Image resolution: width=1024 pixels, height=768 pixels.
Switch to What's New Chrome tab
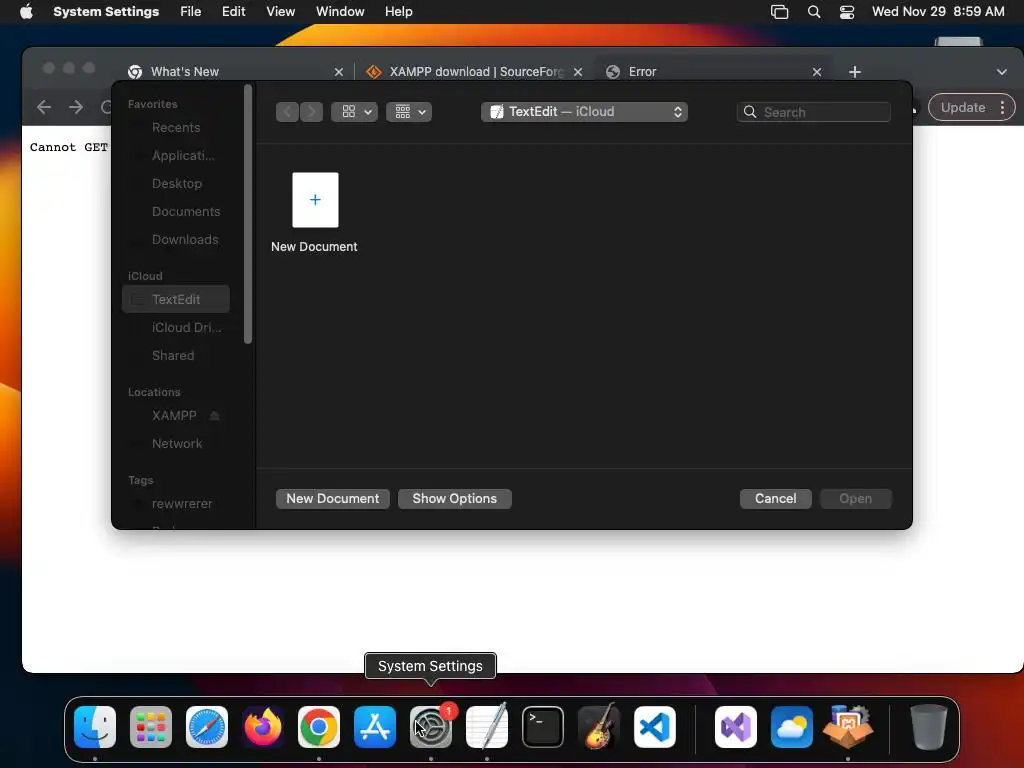(x=235, y=72)
